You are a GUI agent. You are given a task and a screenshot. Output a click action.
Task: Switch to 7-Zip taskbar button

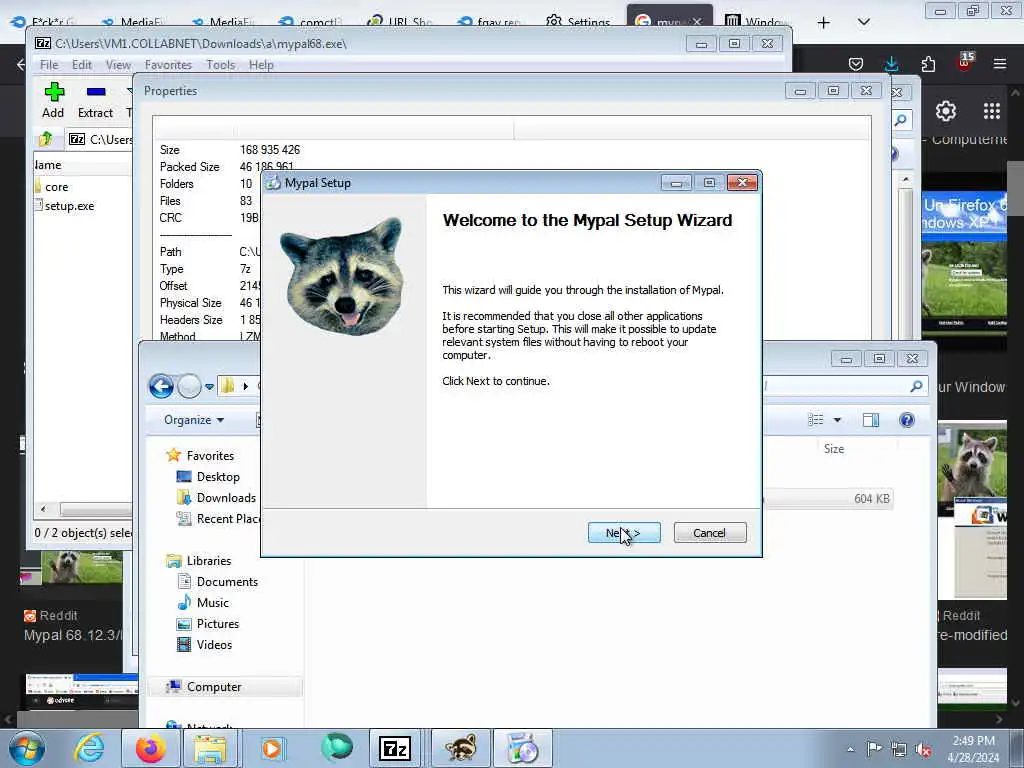pos(394,748)
